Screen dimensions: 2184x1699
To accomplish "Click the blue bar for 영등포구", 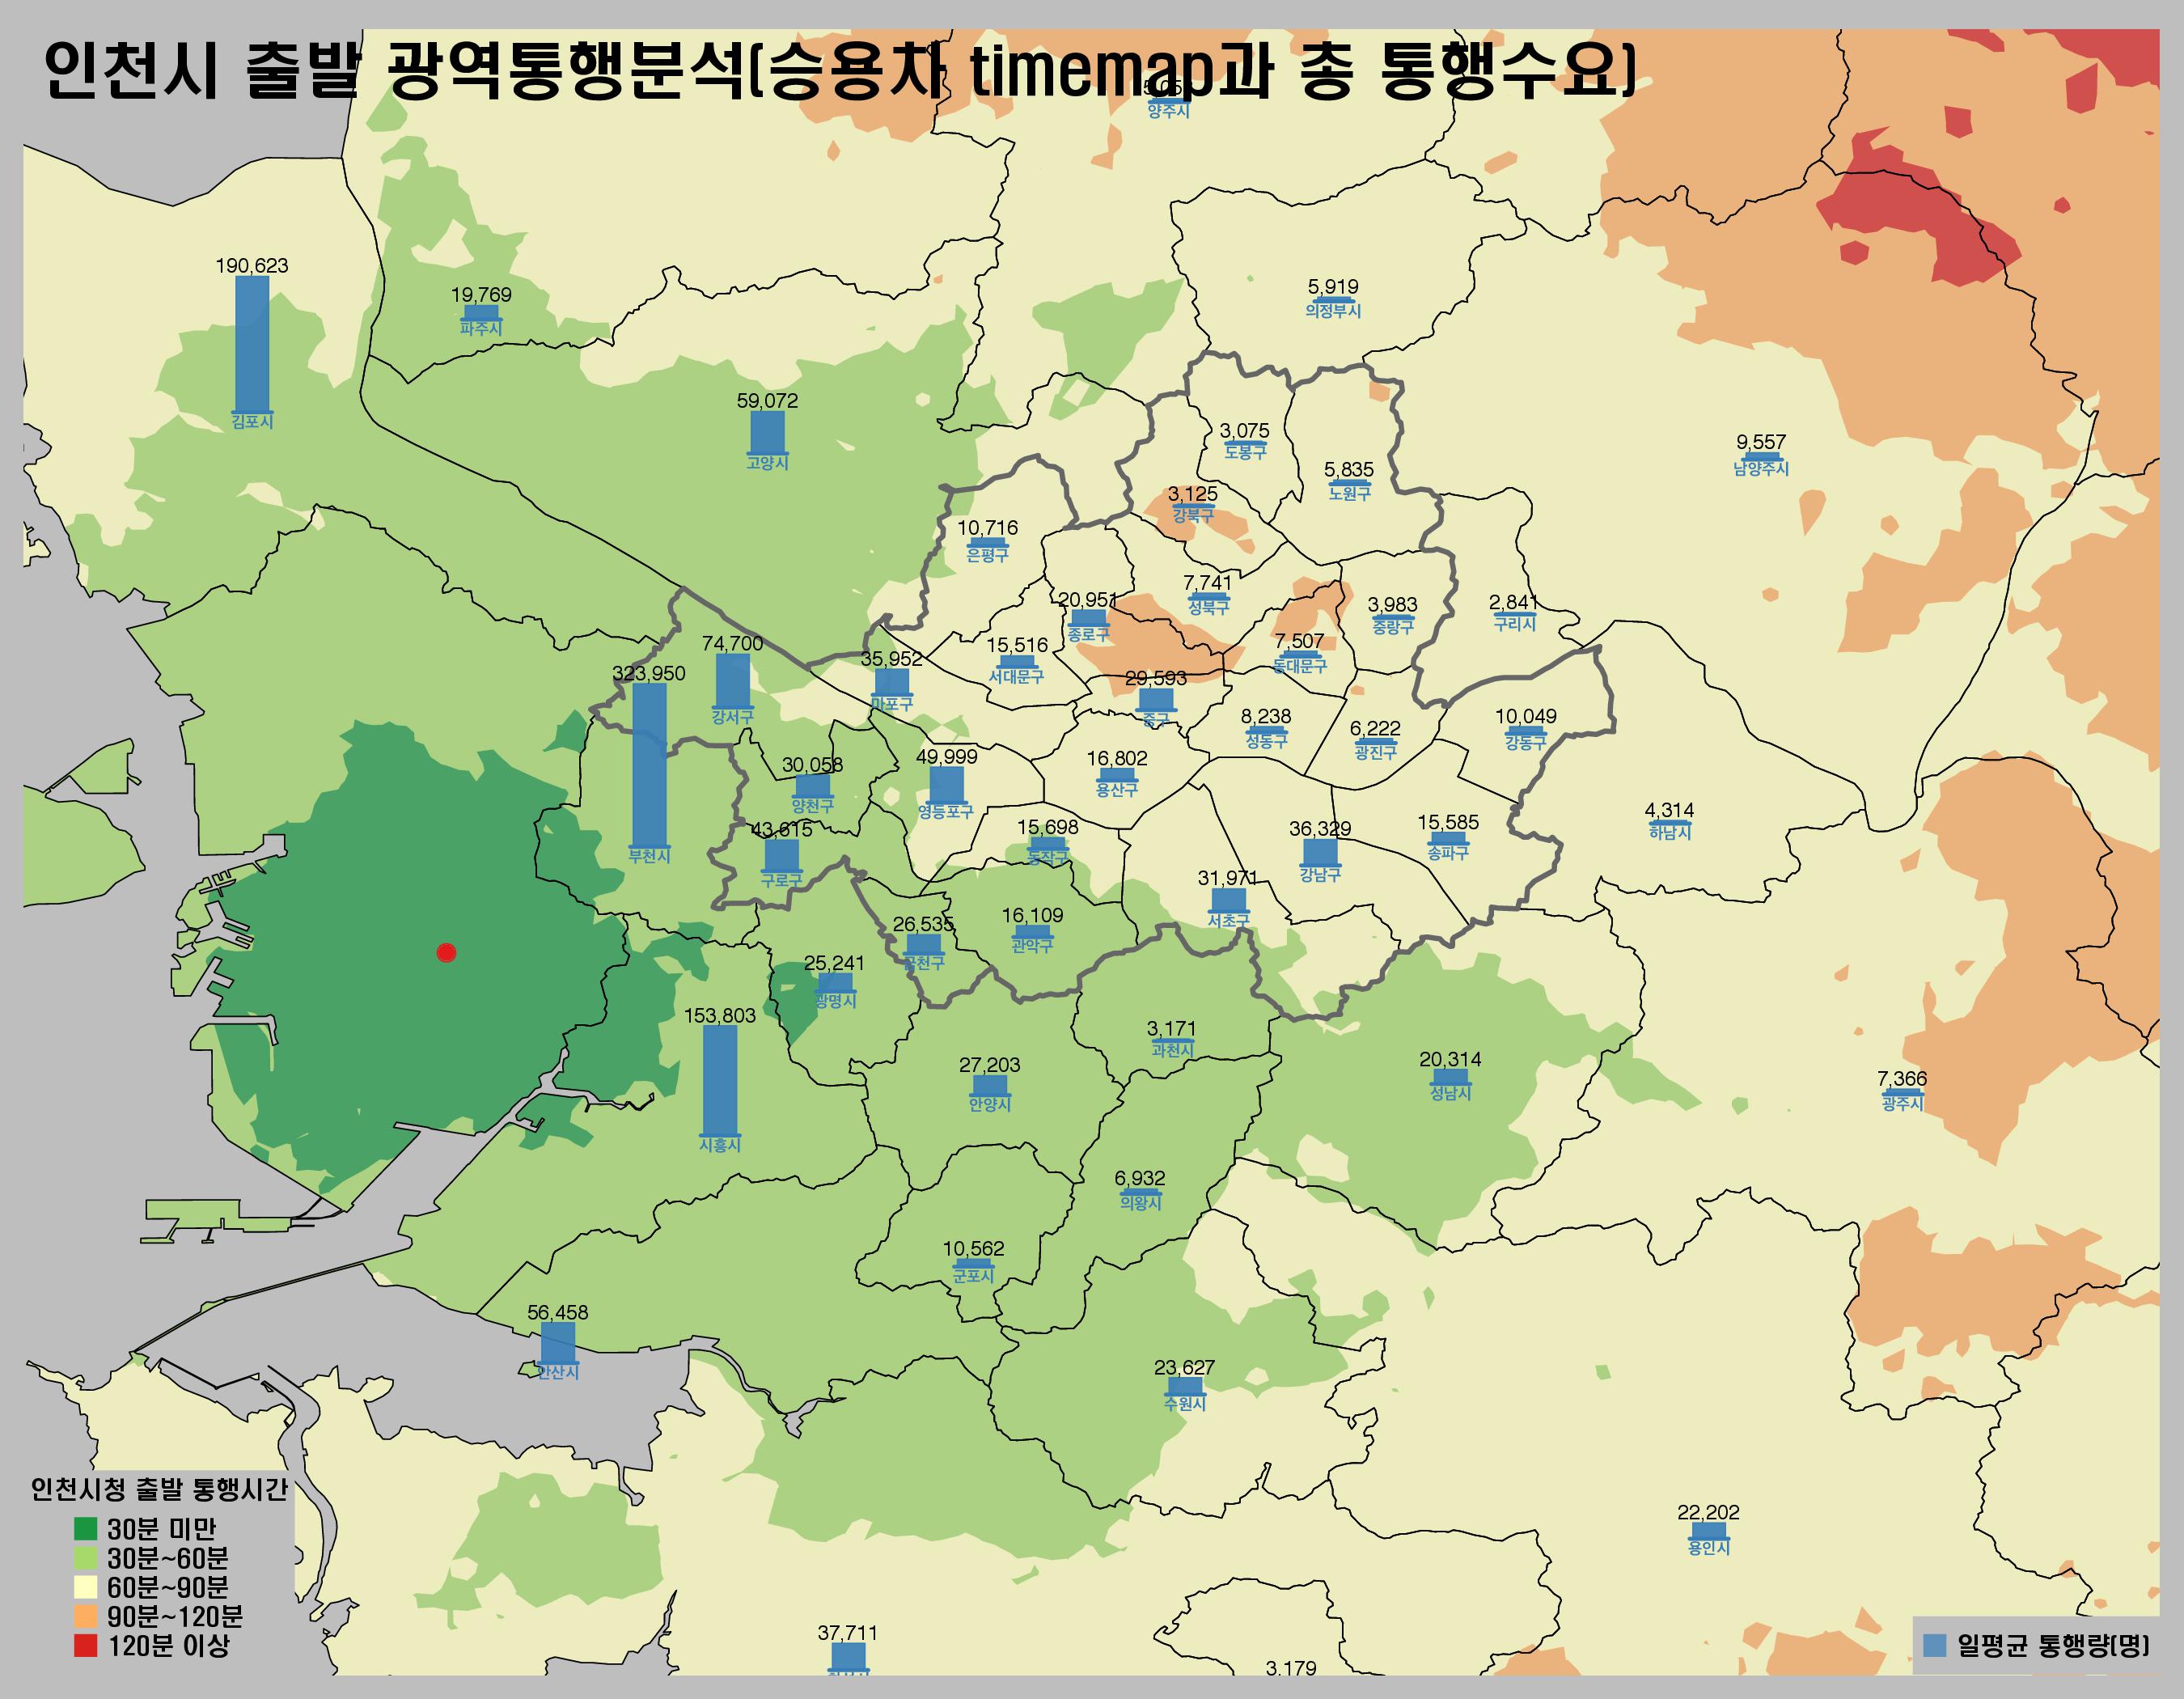I will pos(946,785).
